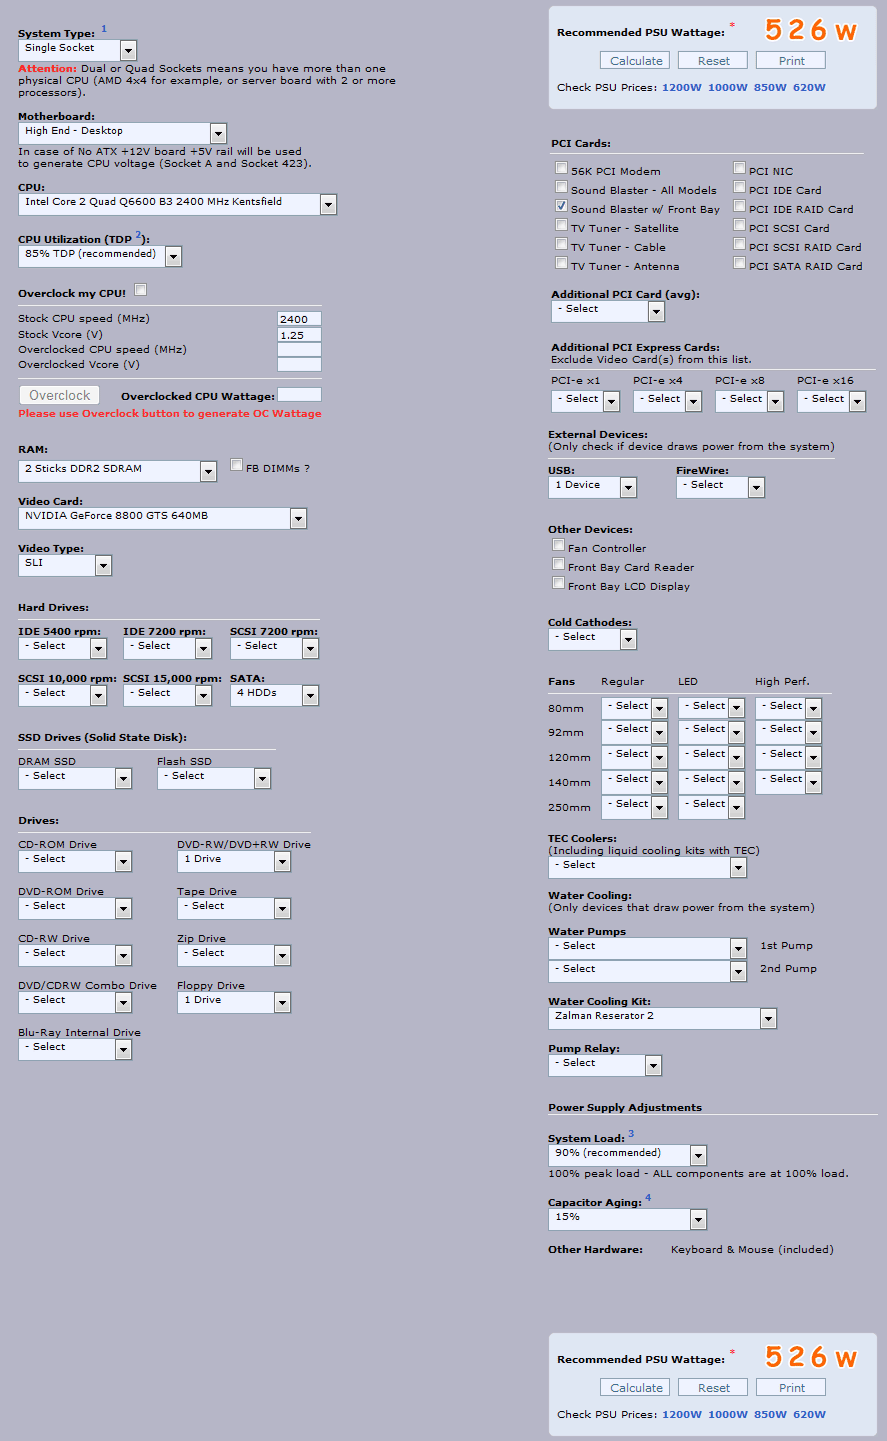
Task: Click the top Reset button
Action: click(x=714, y=61)
